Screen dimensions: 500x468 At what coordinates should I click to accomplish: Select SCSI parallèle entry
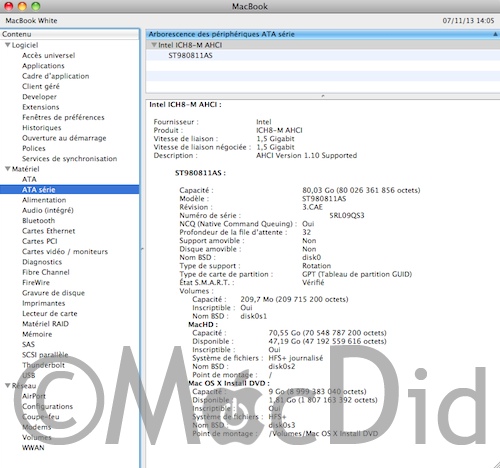pos(45,355)
